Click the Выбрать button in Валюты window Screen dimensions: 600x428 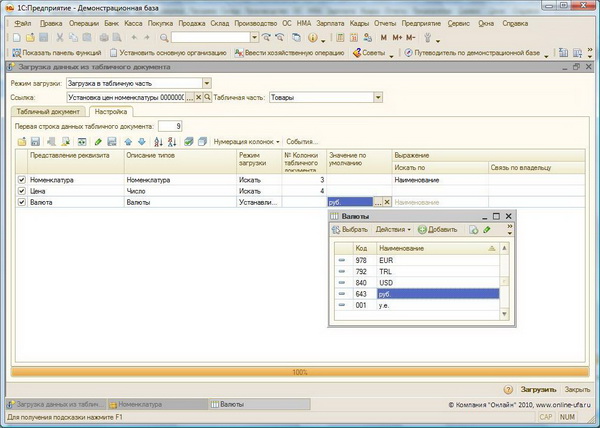pyautogui.click(x=350, y=230)
